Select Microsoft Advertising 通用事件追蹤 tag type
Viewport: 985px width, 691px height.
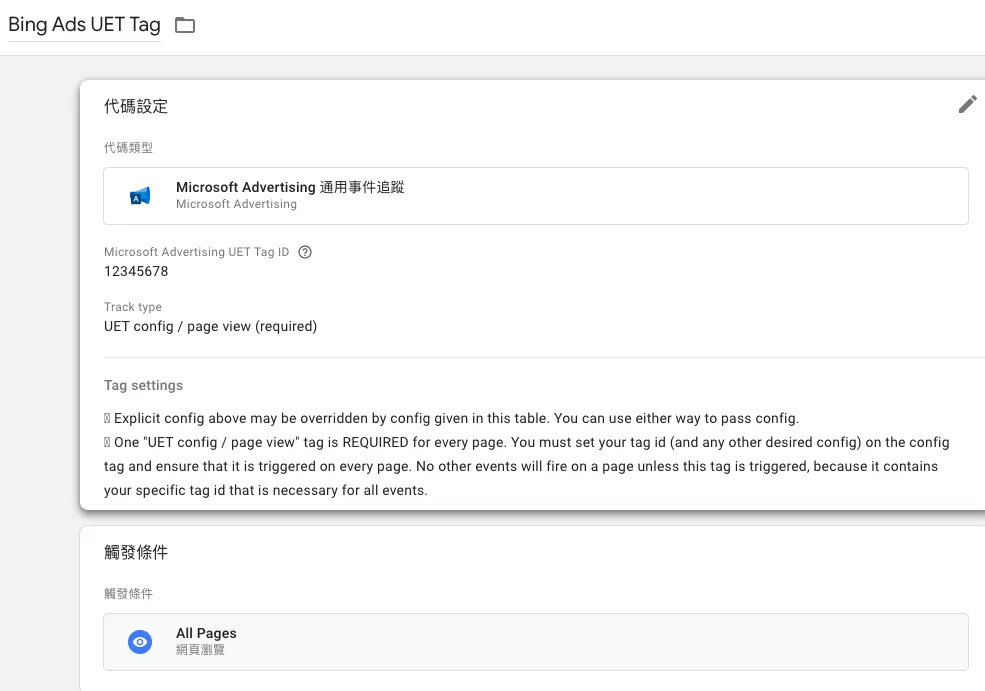[x=536, y=196]
